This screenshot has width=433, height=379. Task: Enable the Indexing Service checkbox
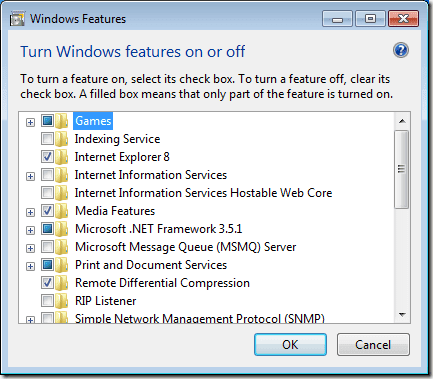(47, 139)
